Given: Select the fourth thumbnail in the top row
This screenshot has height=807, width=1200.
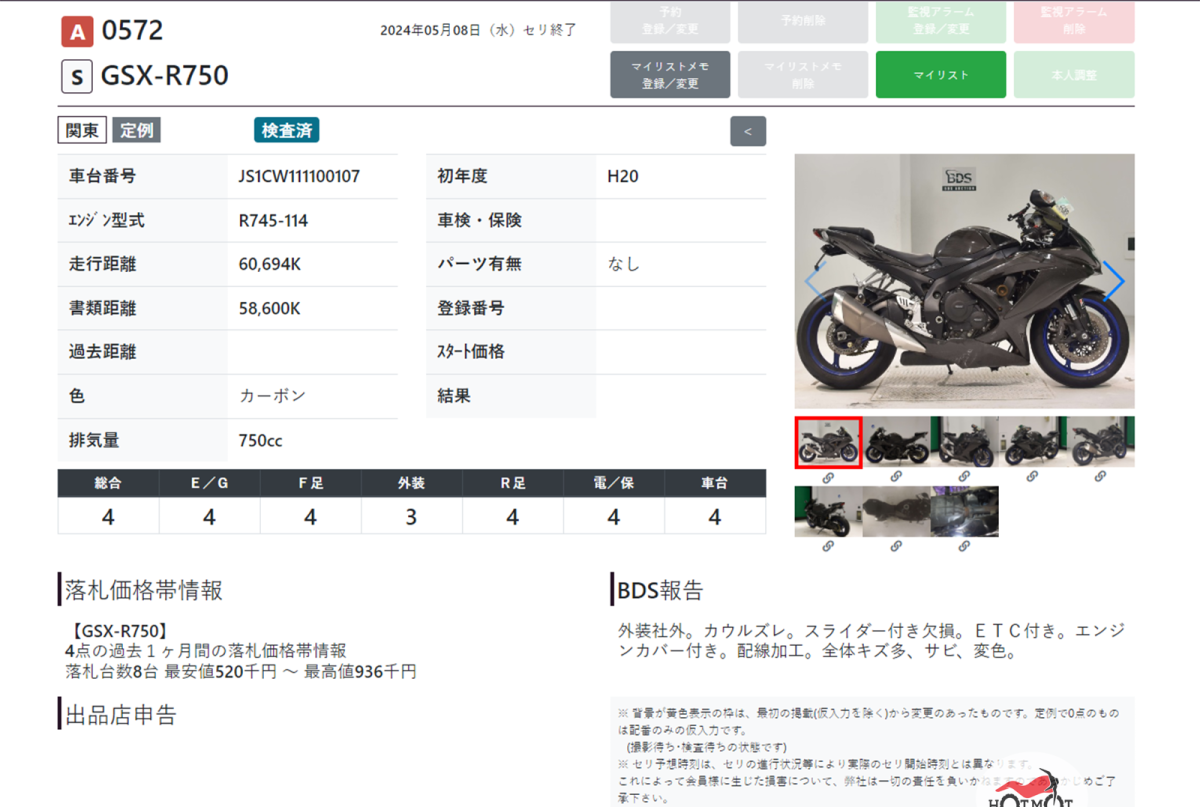Looking at the screenshot, I should 1033,442.
